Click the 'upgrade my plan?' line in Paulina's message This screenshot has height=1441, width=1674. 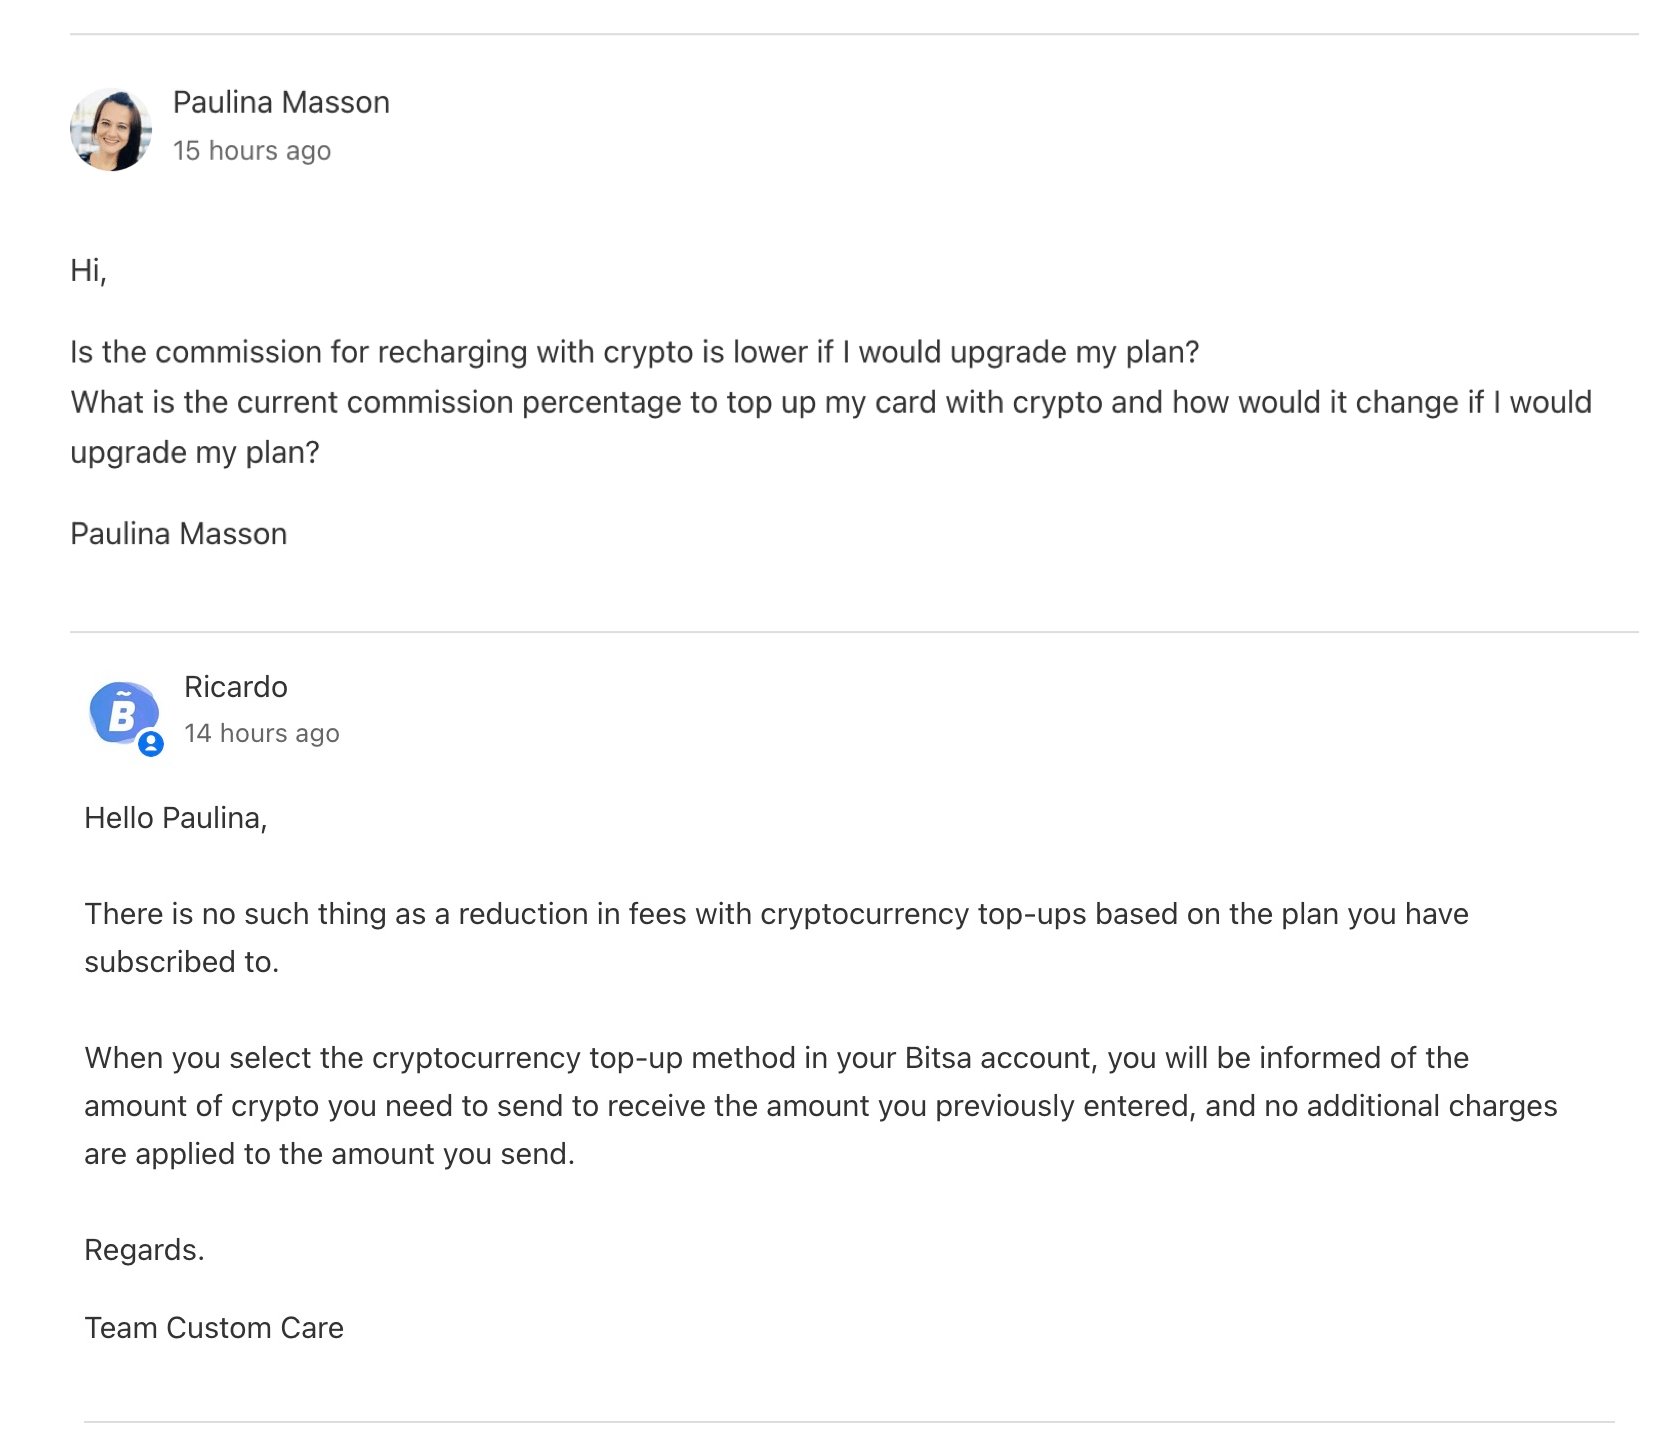195,452
